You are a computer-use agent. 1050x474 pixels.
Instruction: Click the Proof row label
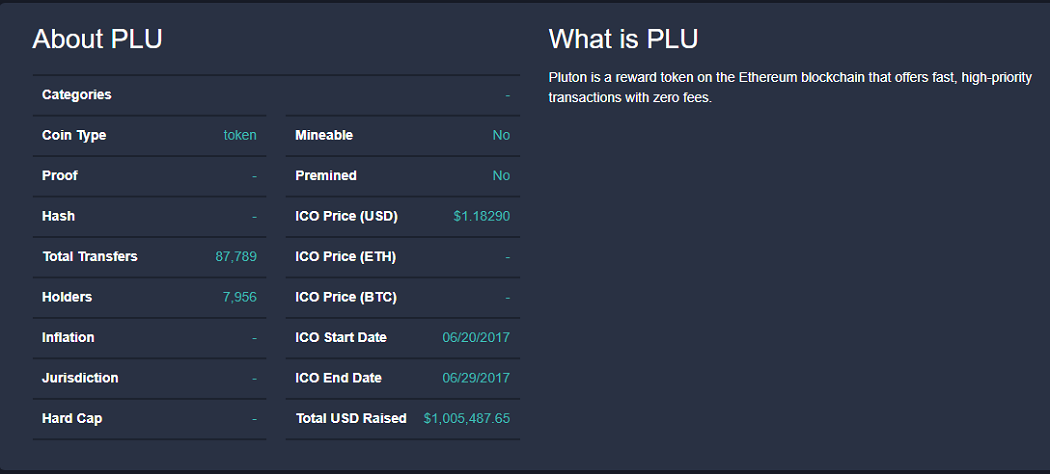coord(60,175)
